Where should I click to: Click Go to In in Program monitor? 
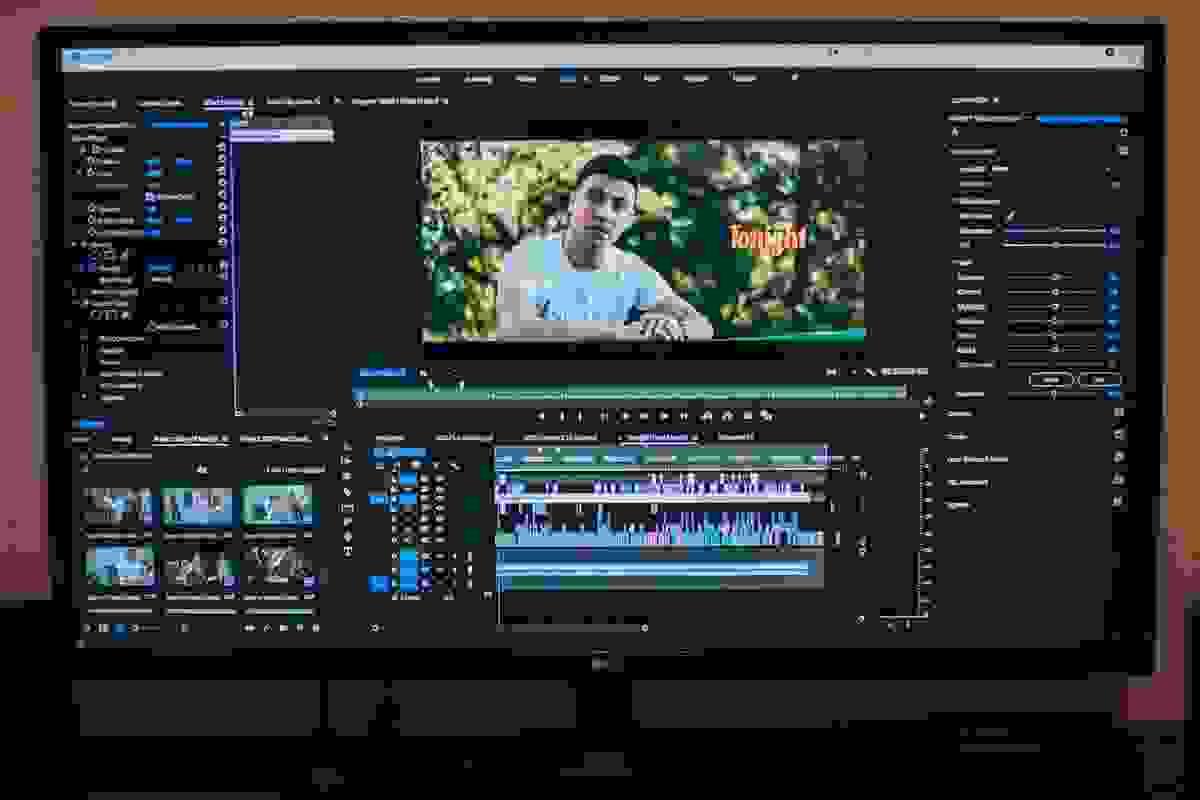coord(604,416)
